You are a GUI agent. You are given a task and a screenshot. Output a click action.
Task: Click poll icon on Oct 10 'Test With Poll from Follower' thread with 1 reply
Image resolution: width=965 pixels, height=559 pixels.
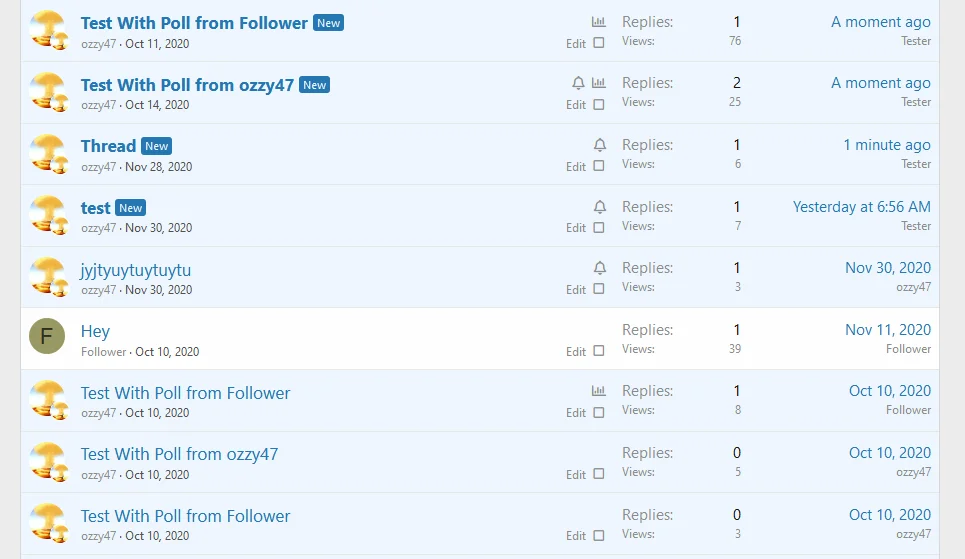tap(599, 391)
